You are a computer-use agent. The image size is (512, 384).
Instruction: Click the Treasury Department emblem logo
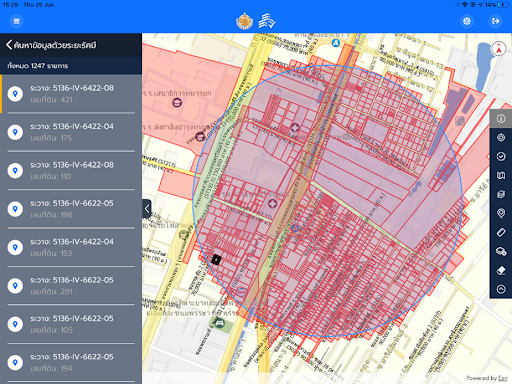pos(244,21)
